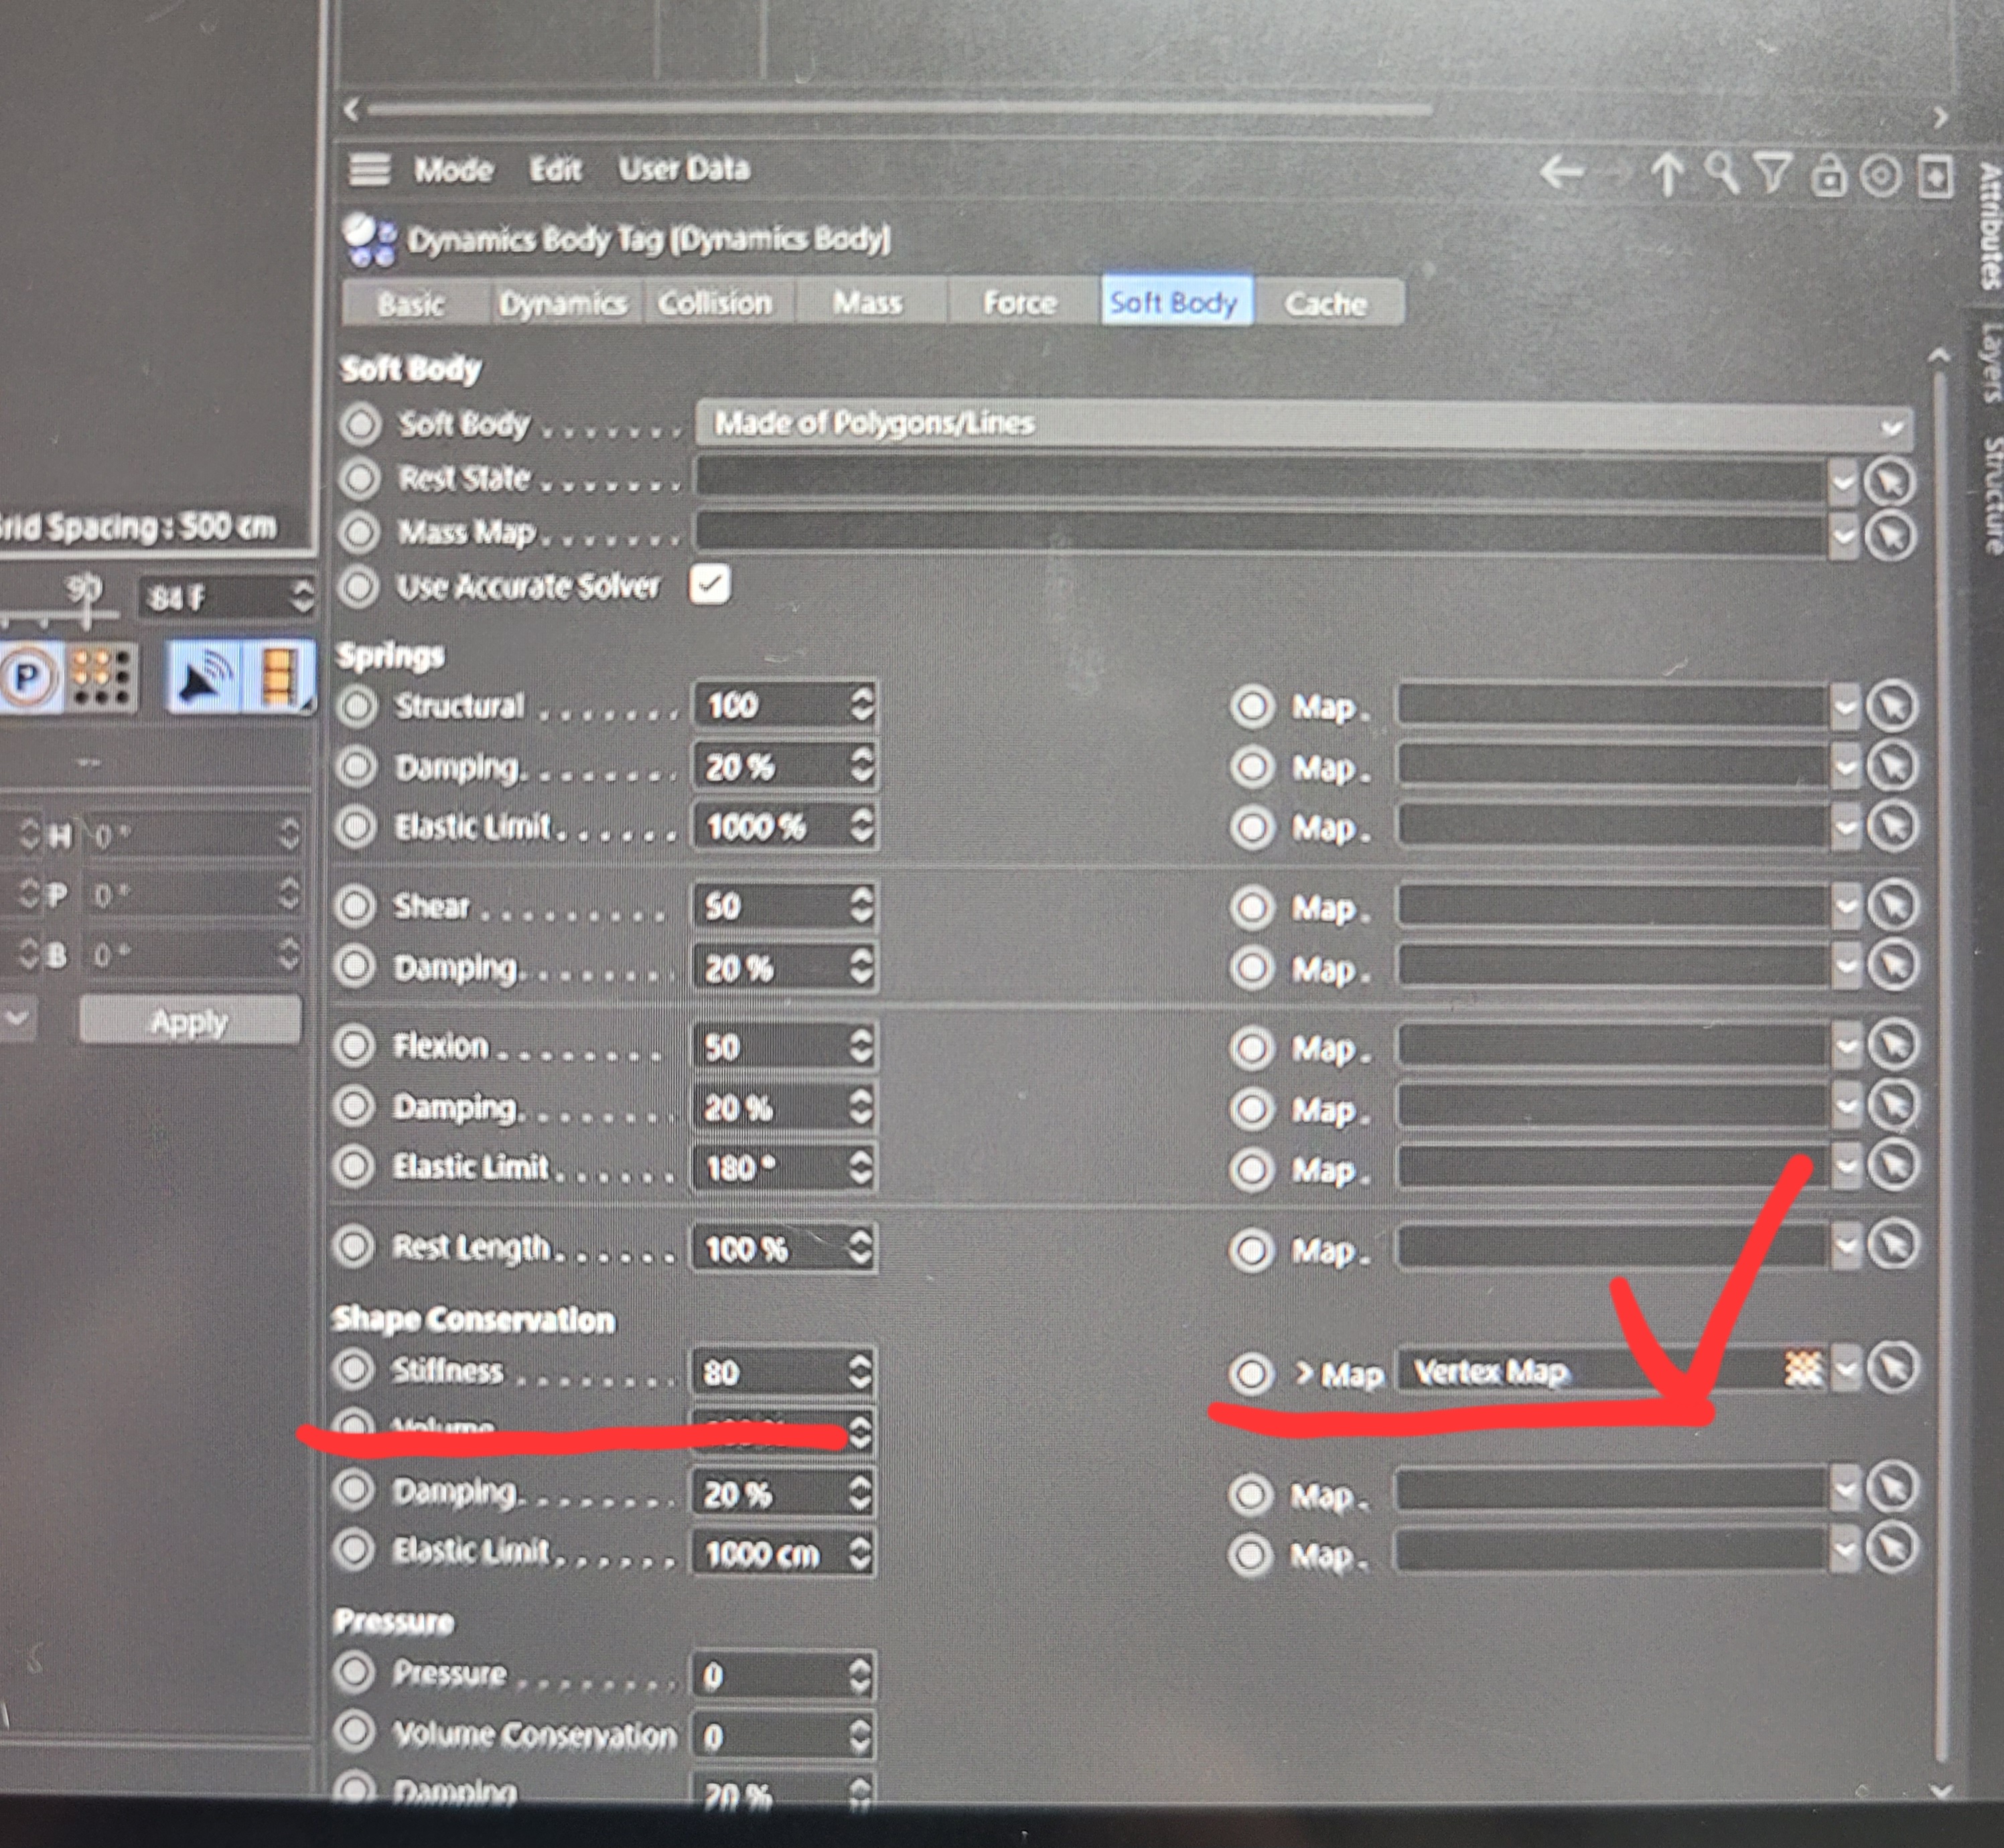Switch to the Force tab
Screen dimensions: 2004x1848
pyautogui.click(x=1020, y=302)
